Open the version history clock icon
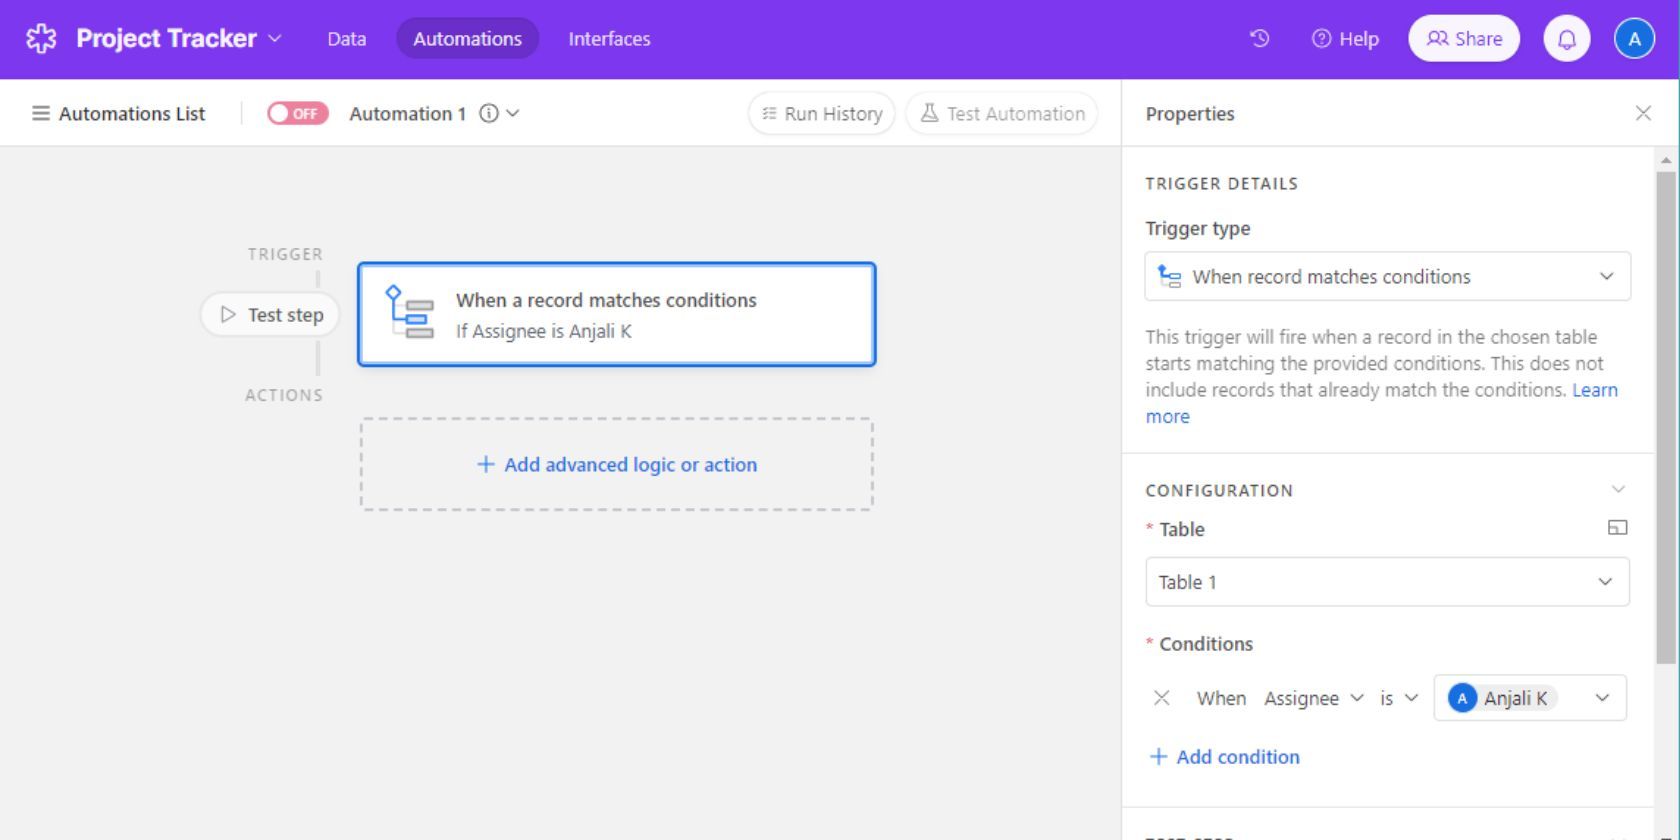This screenshot has height=840, width=1680. (x=1260, y=39)
